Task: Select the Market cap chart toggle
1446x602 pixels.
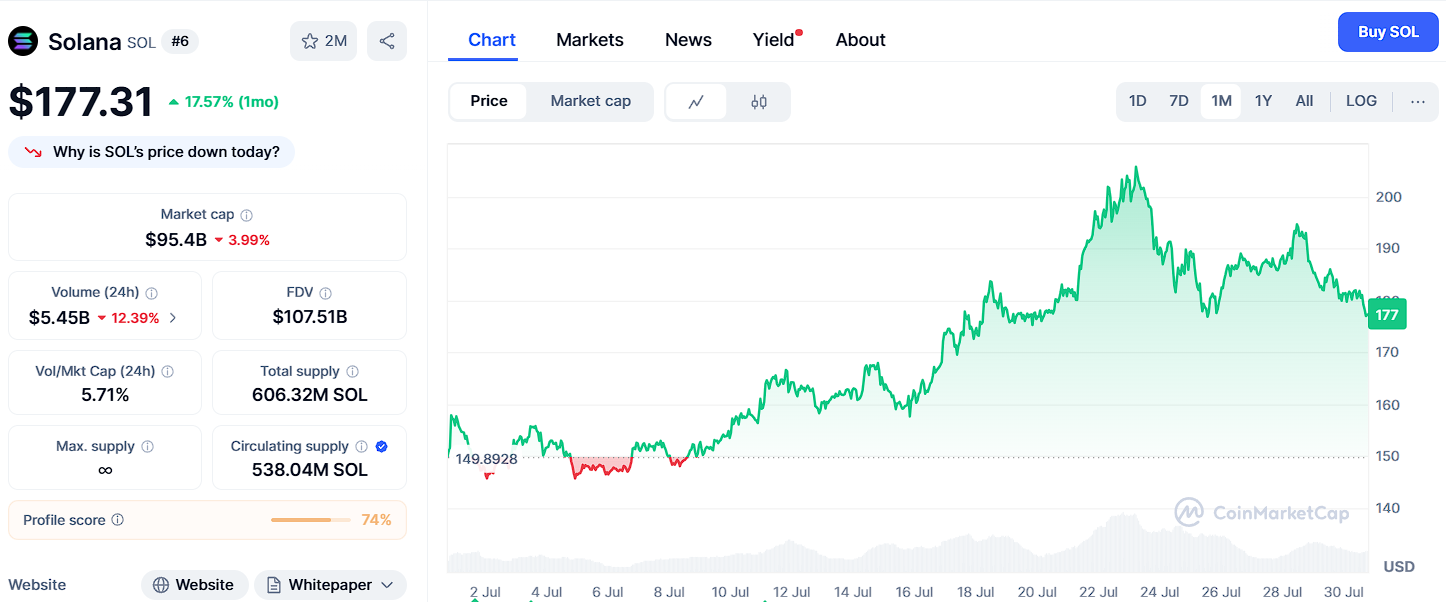Action: pyautogui.click(x=591, y=101)
